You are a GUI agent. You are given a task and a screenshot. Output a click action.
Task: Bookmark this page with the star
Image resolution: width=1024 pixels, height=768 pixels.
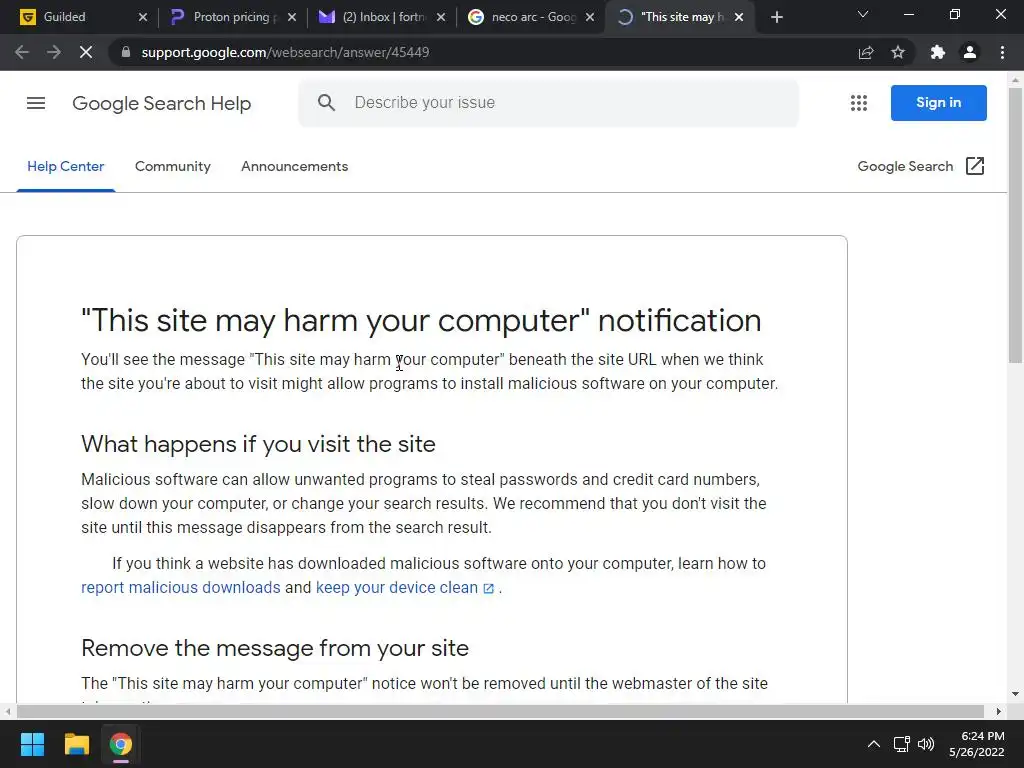tap(898, 52)
